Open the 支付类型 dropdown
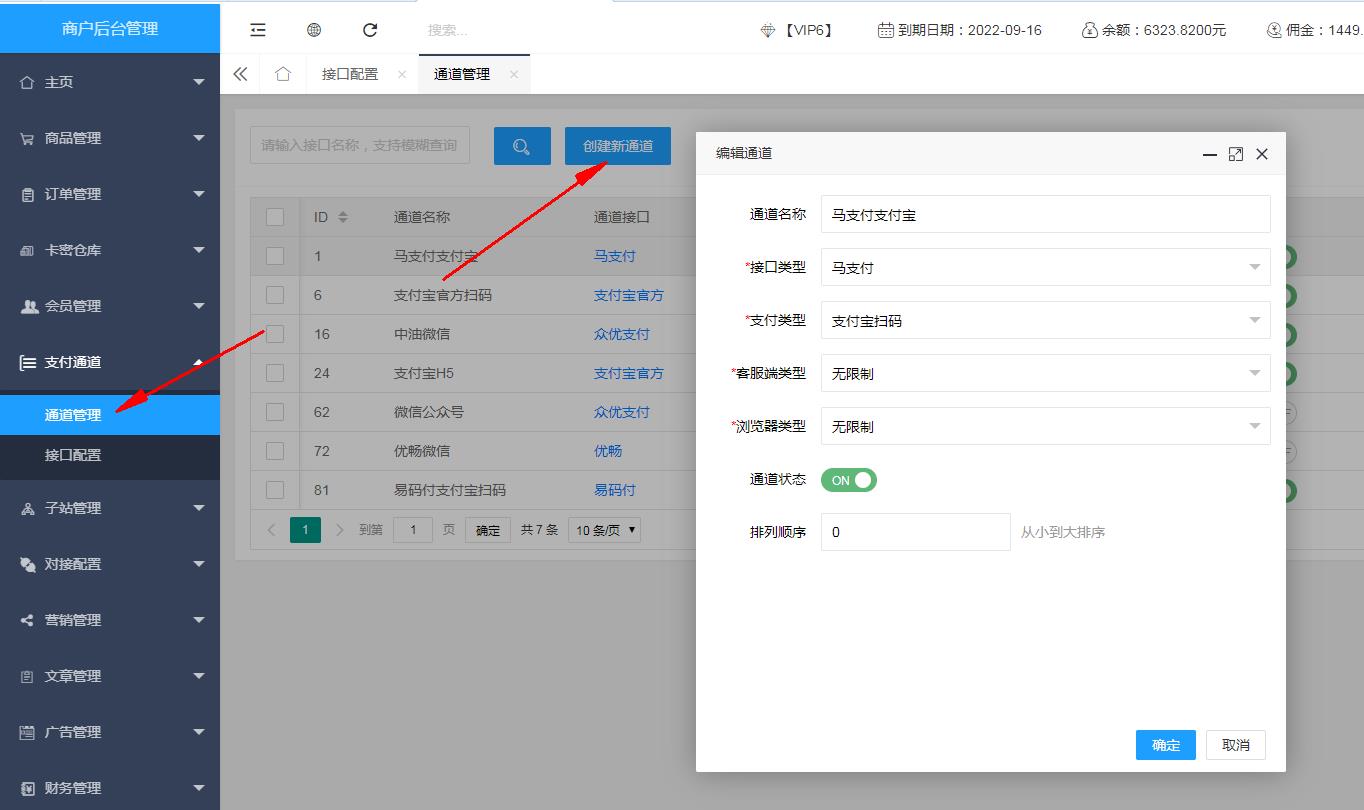The width and height of the screenshot is (1364, 810). pos(1045,320)
